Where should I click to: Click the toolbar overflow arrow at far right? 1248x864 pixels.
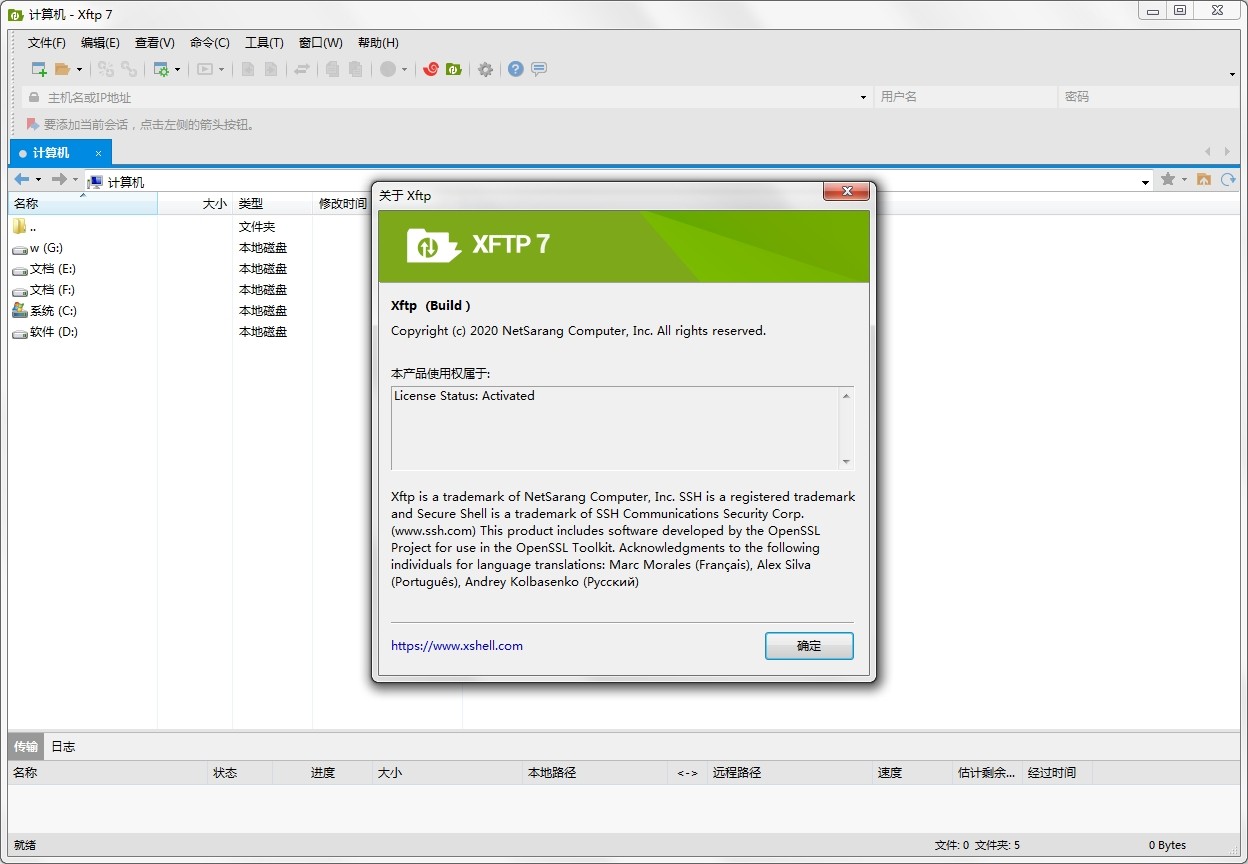[x=1232, y=74]
